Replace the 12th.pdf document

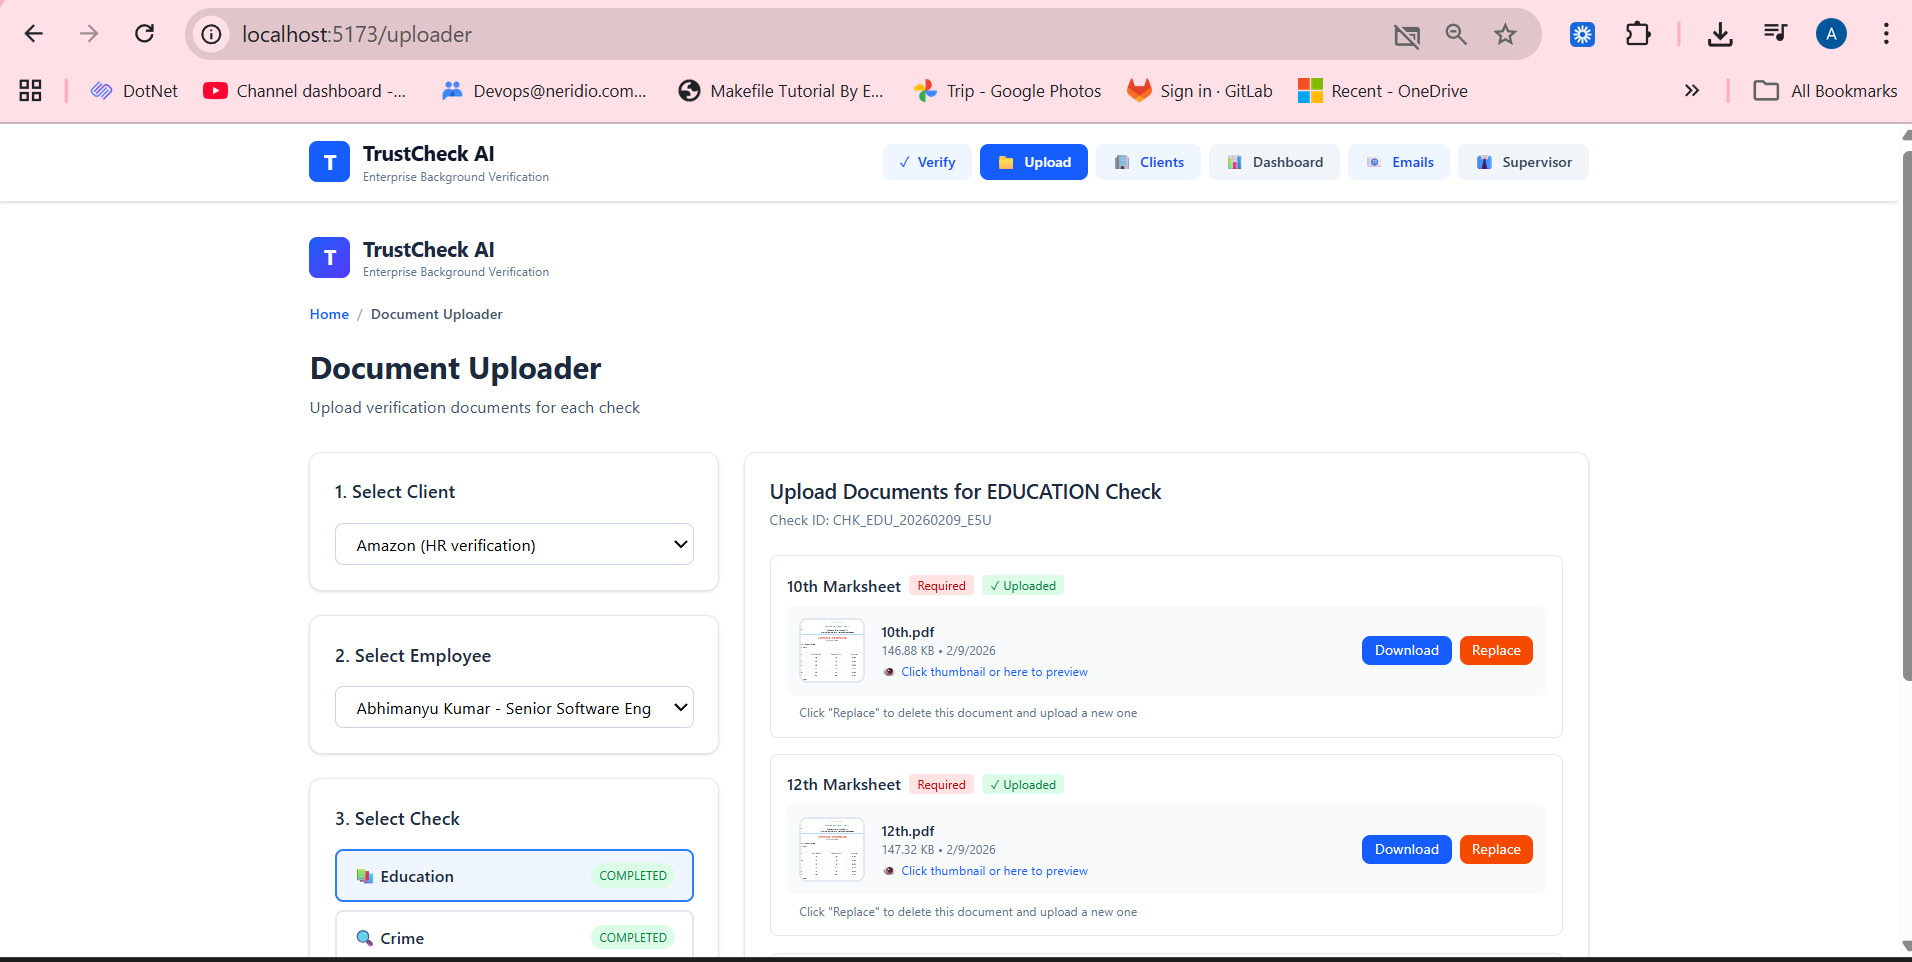1496,849
